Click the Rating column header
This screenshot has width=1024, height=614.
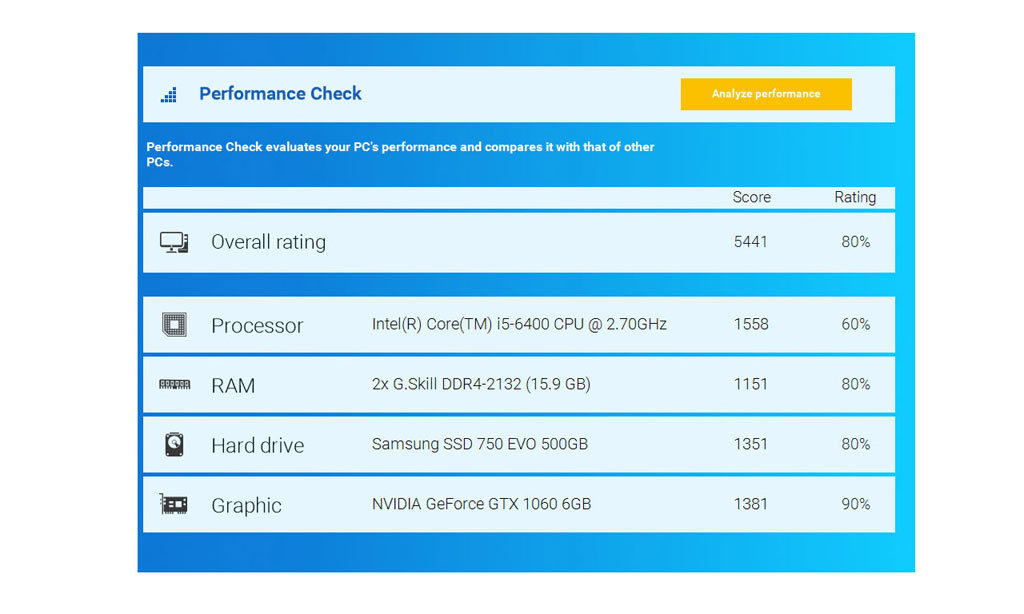pyautogui.click(x=855, y=197)
